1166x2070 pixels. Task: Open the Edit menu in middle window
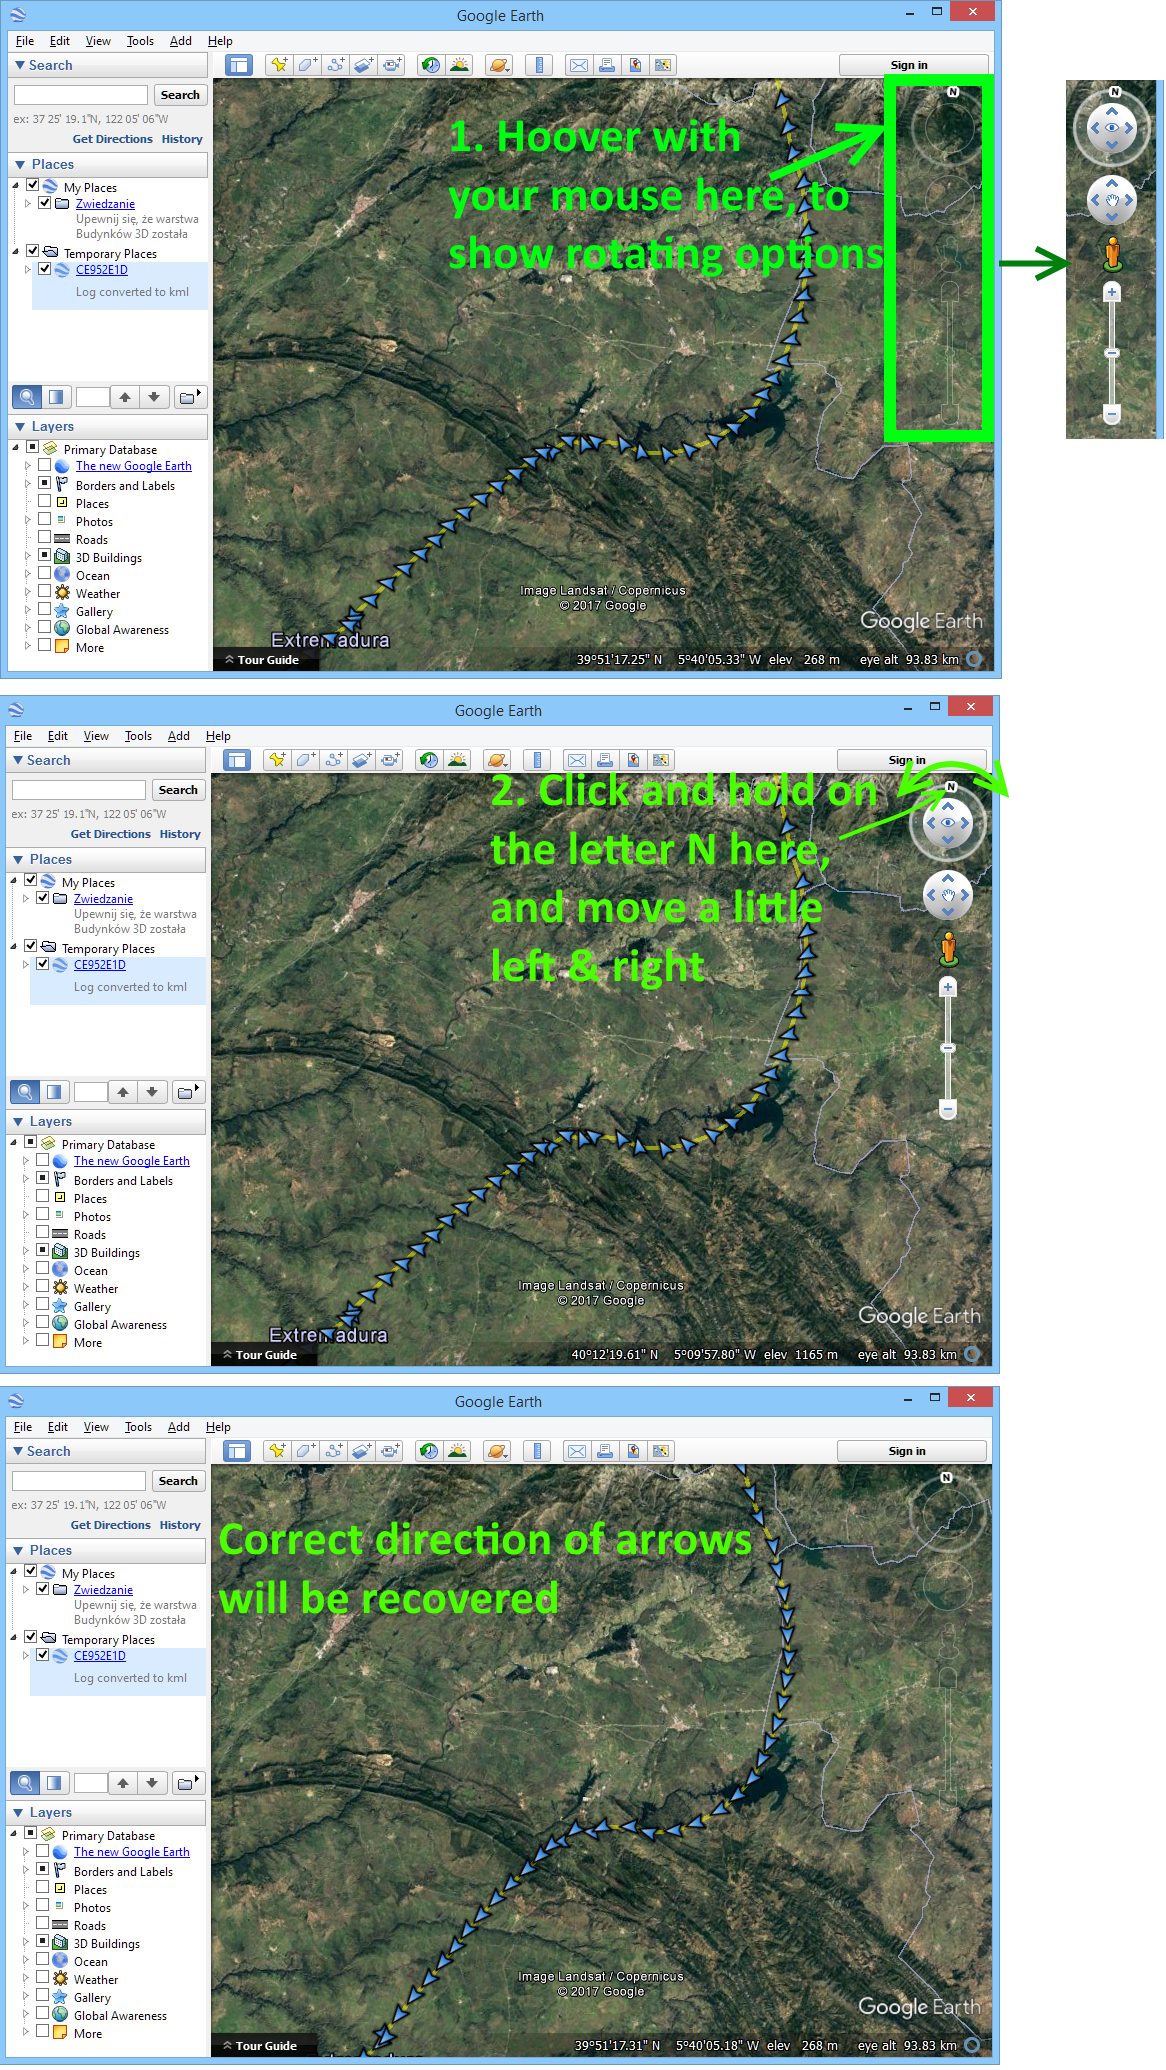[58, 736]
